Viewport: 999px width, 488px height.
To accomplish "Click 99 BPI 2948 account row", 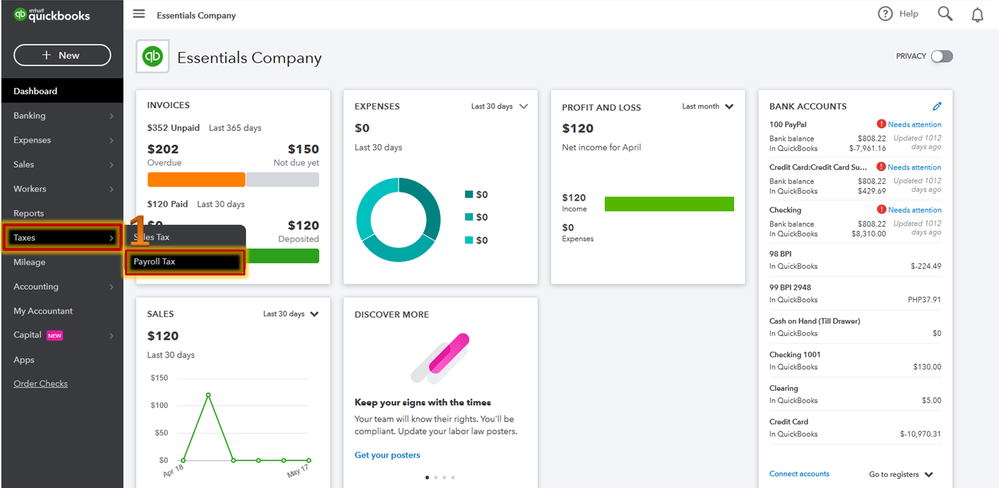I will pos(855,293).
